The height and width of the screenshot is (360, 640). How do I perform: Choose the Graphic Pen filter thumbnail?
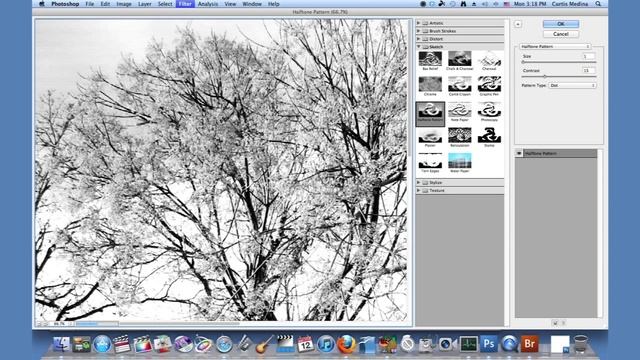pos(489,84)
